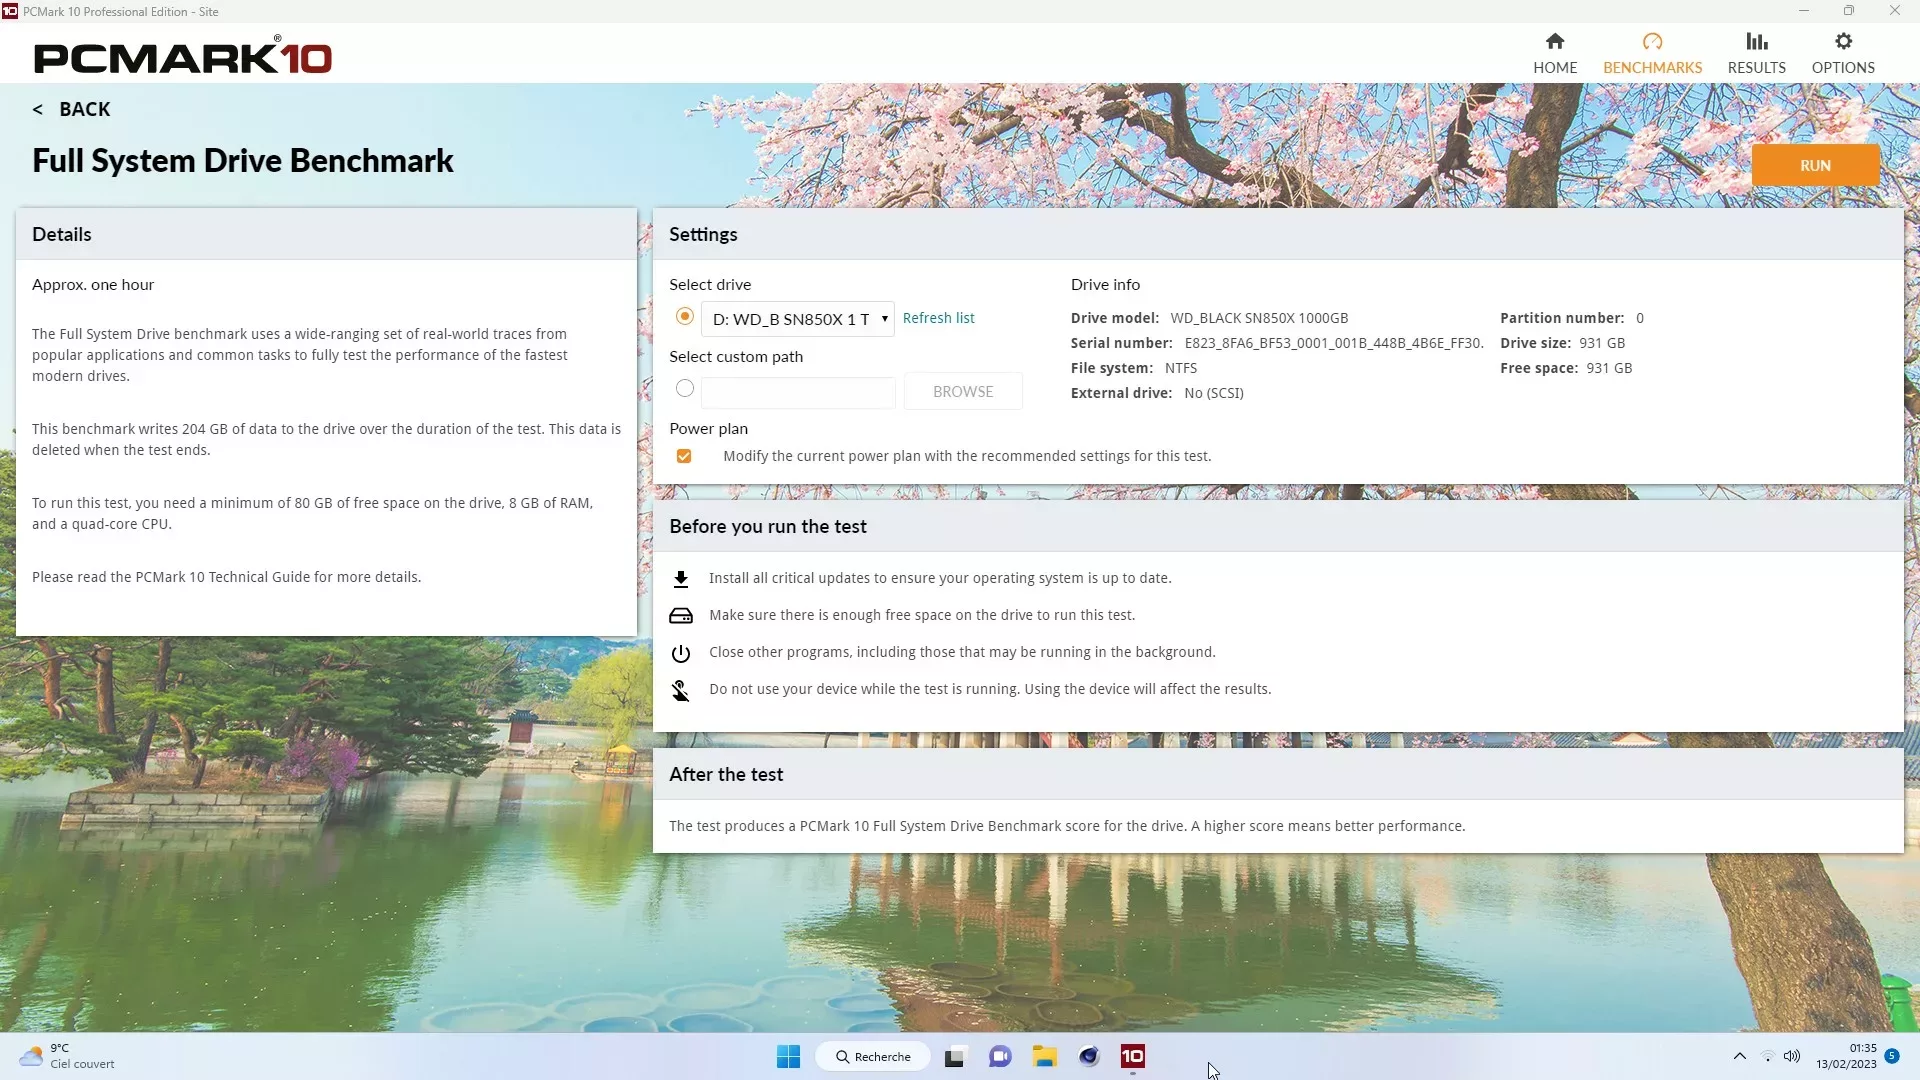The image size is (1920, 1080).
Task: Uncheck the modify power plan checkbox
Action: pyautogui.click(x=684, y=456)
